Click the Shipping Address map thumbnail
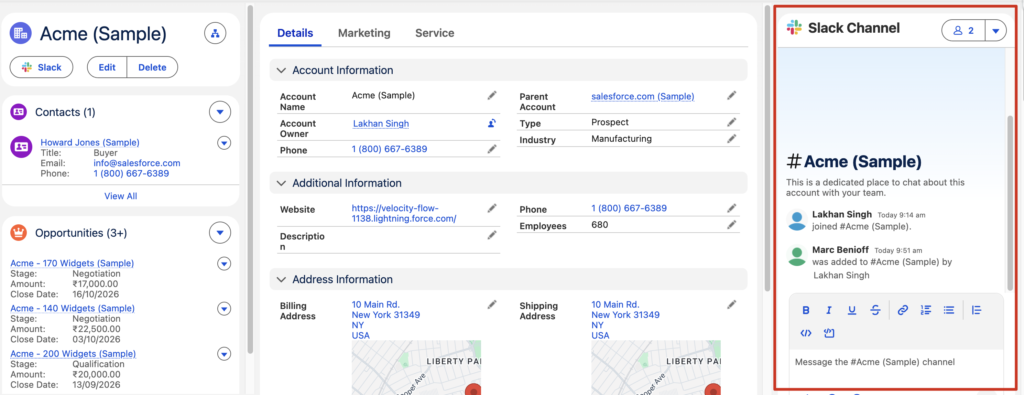 point(656,367)
